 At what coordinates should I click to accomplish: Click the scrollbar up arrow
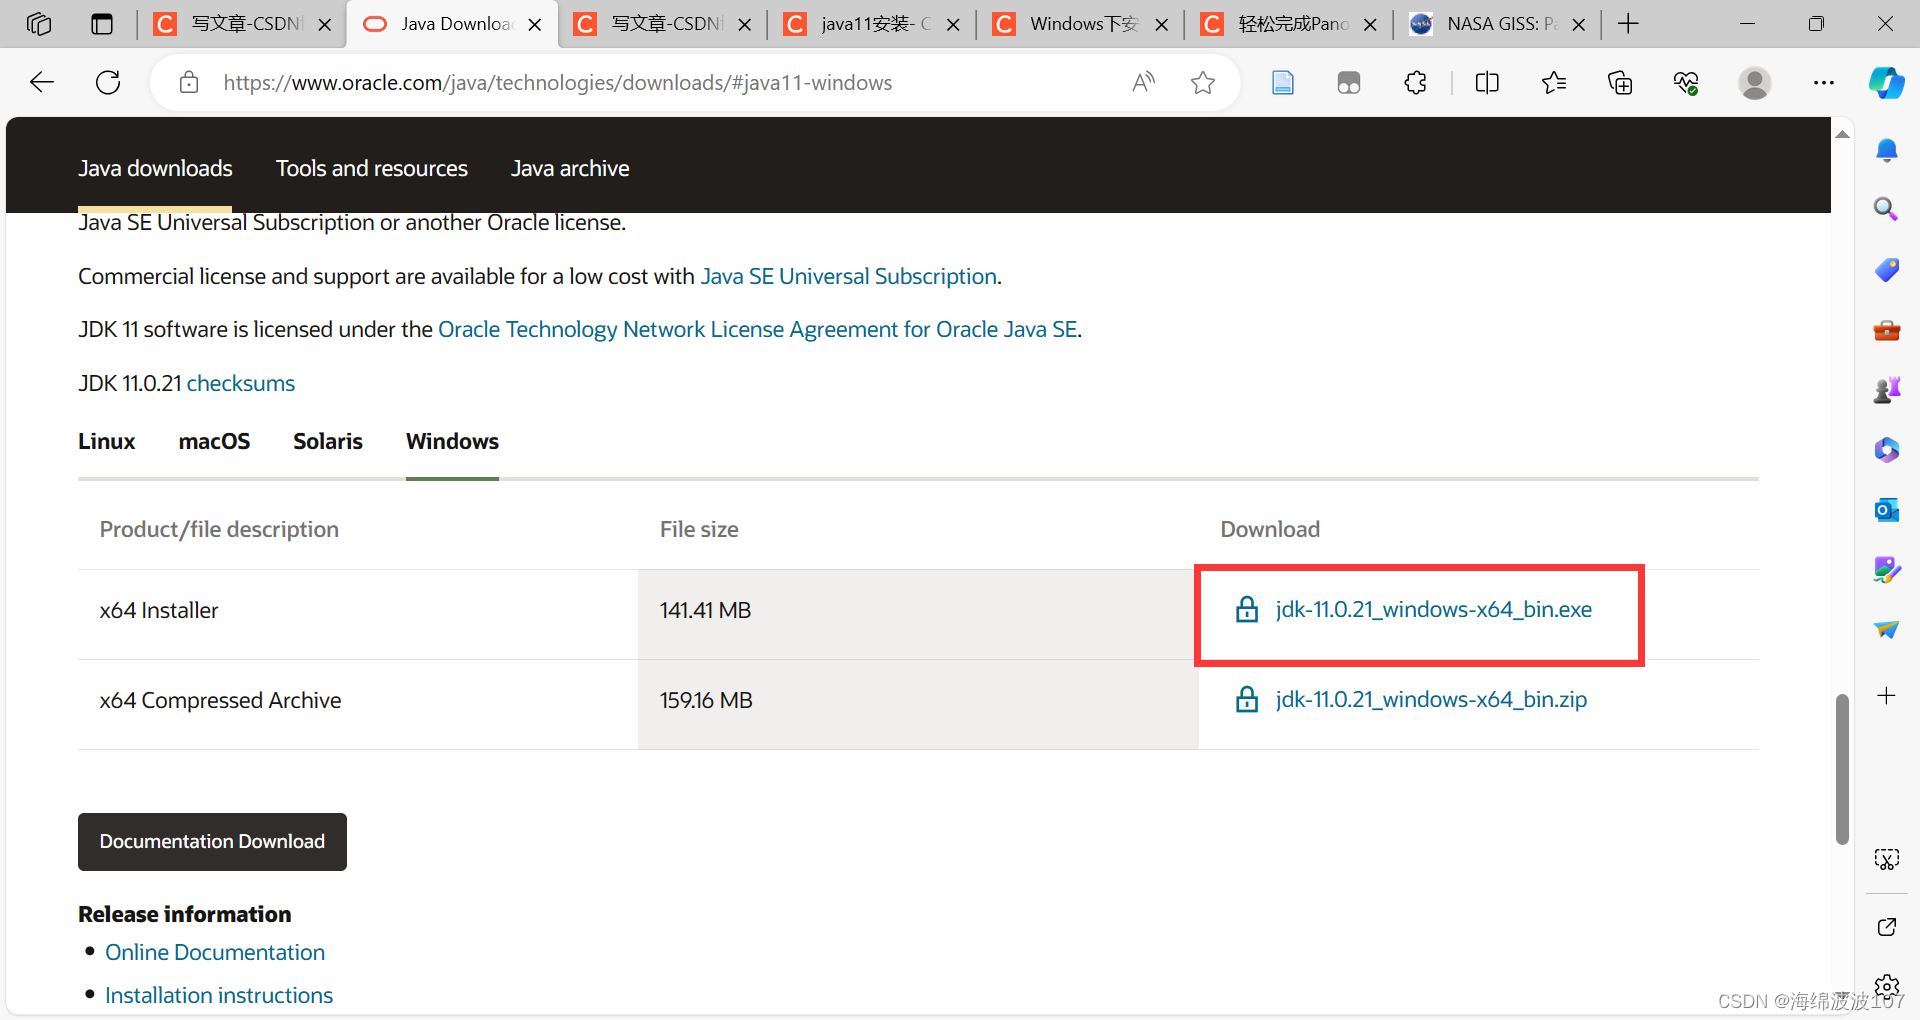1842,134
